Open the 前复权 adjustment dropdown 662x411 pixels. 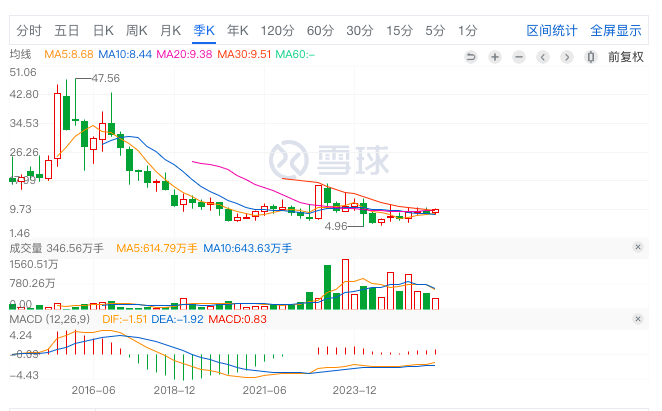pos(626,57)
